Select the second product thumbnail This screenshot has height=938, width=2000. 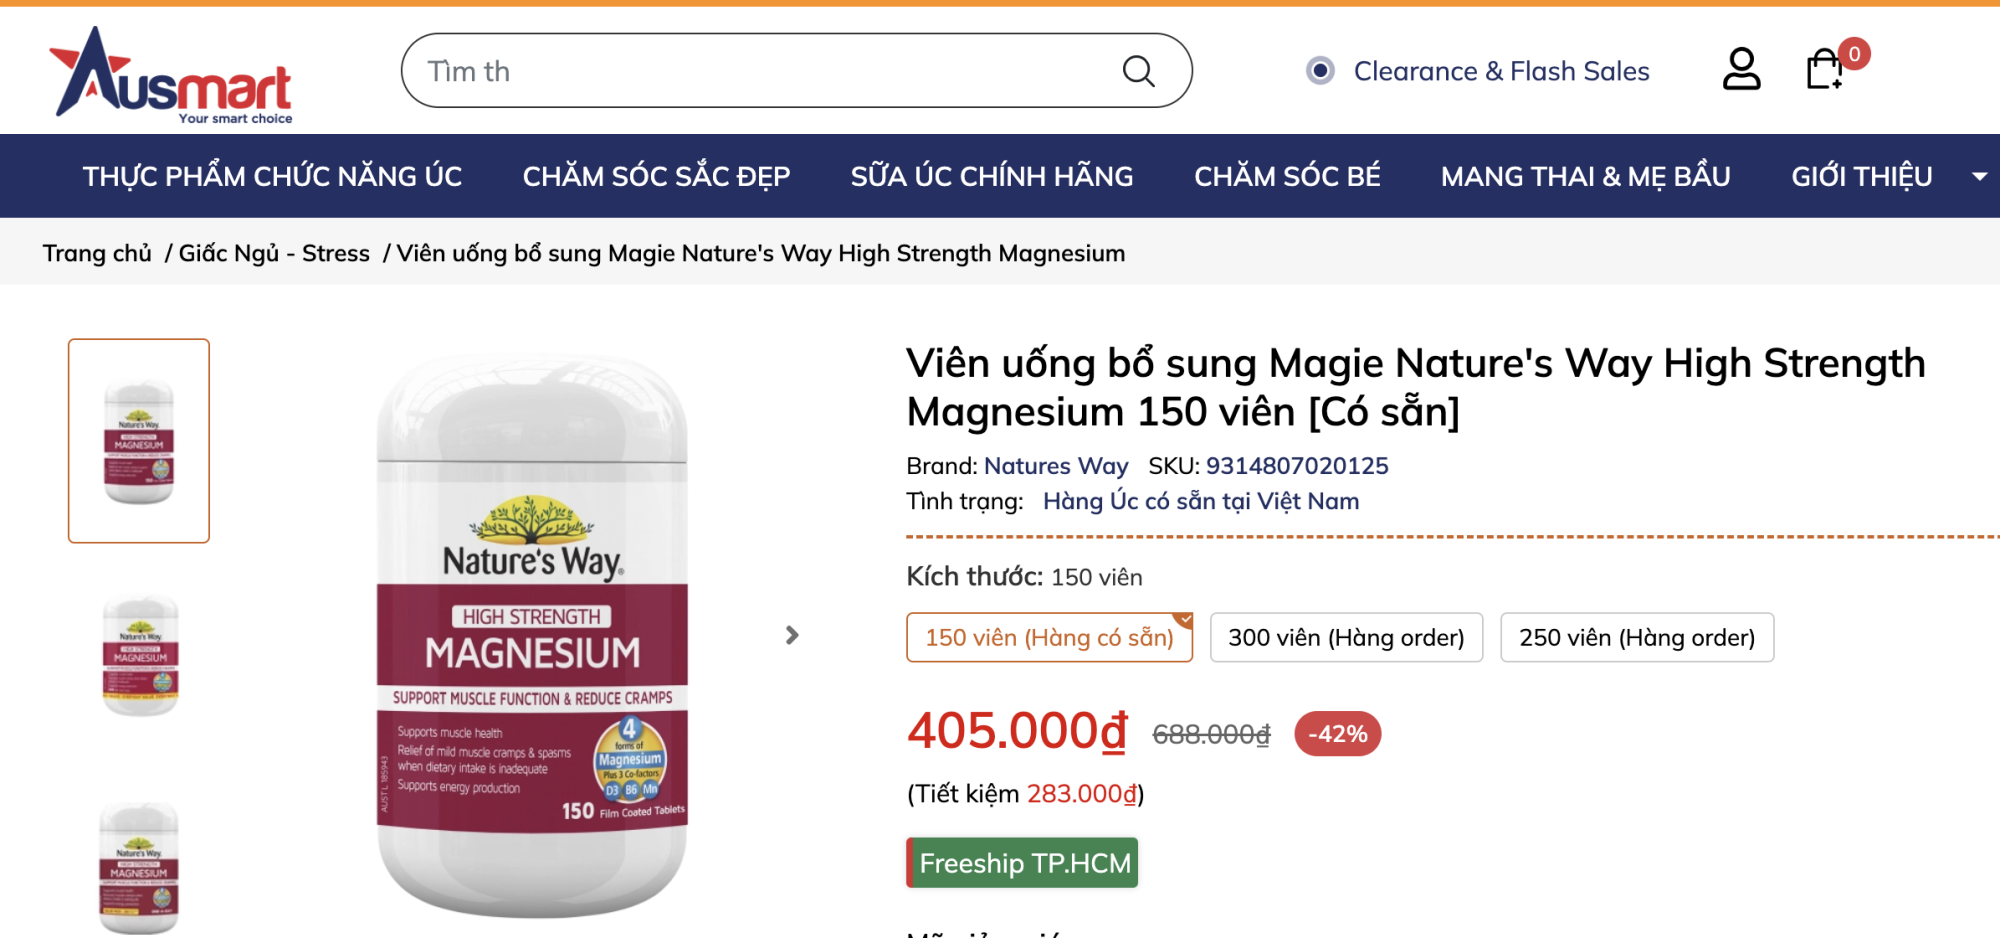click(139, 656)
